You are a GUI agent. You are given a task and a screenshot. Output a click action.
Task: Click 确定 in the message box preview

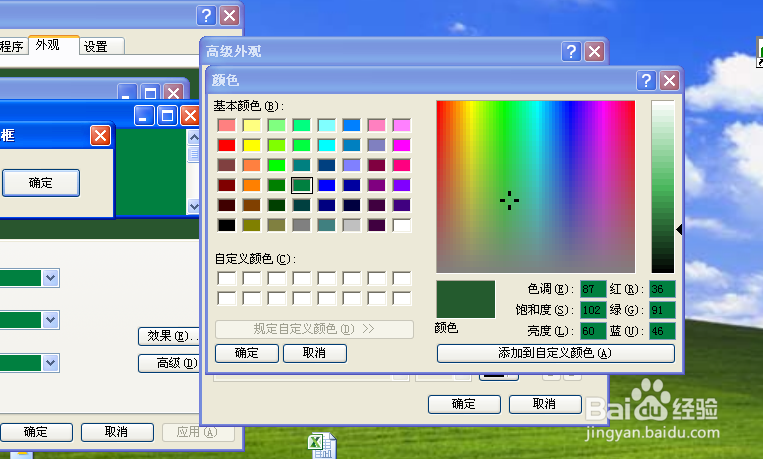click(41, 183)
